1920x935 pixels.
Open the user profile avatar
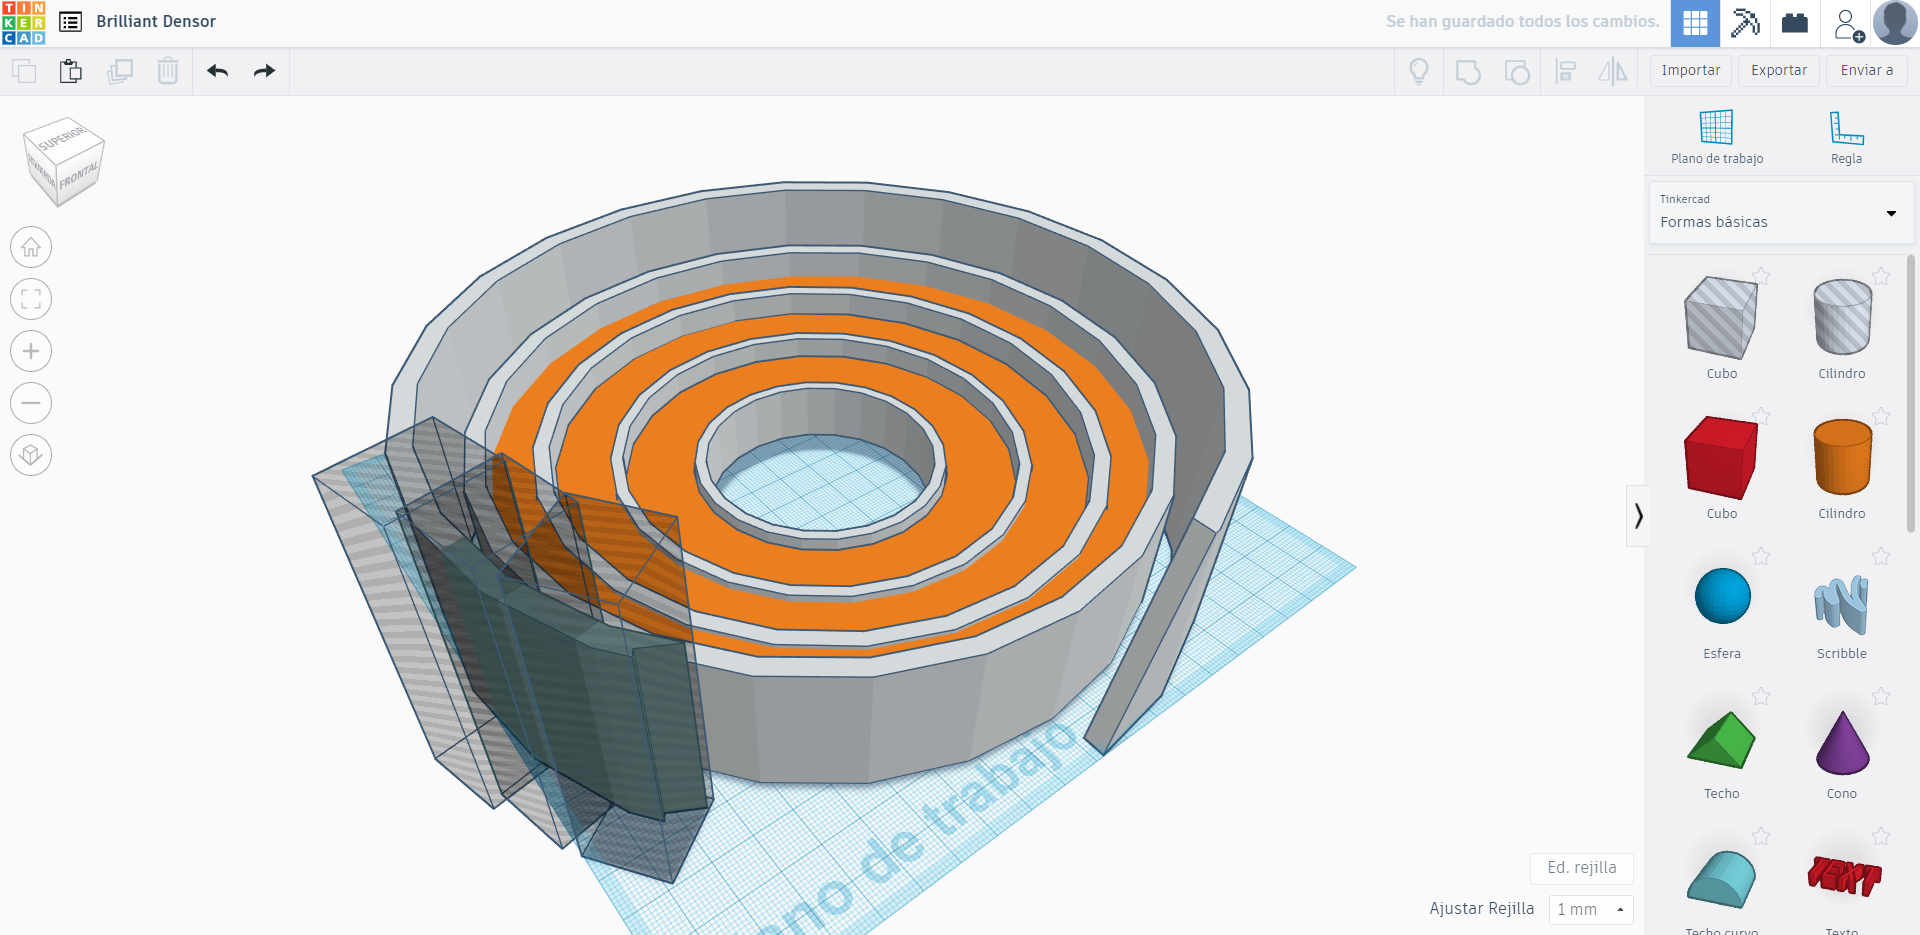pos(1895,23)
